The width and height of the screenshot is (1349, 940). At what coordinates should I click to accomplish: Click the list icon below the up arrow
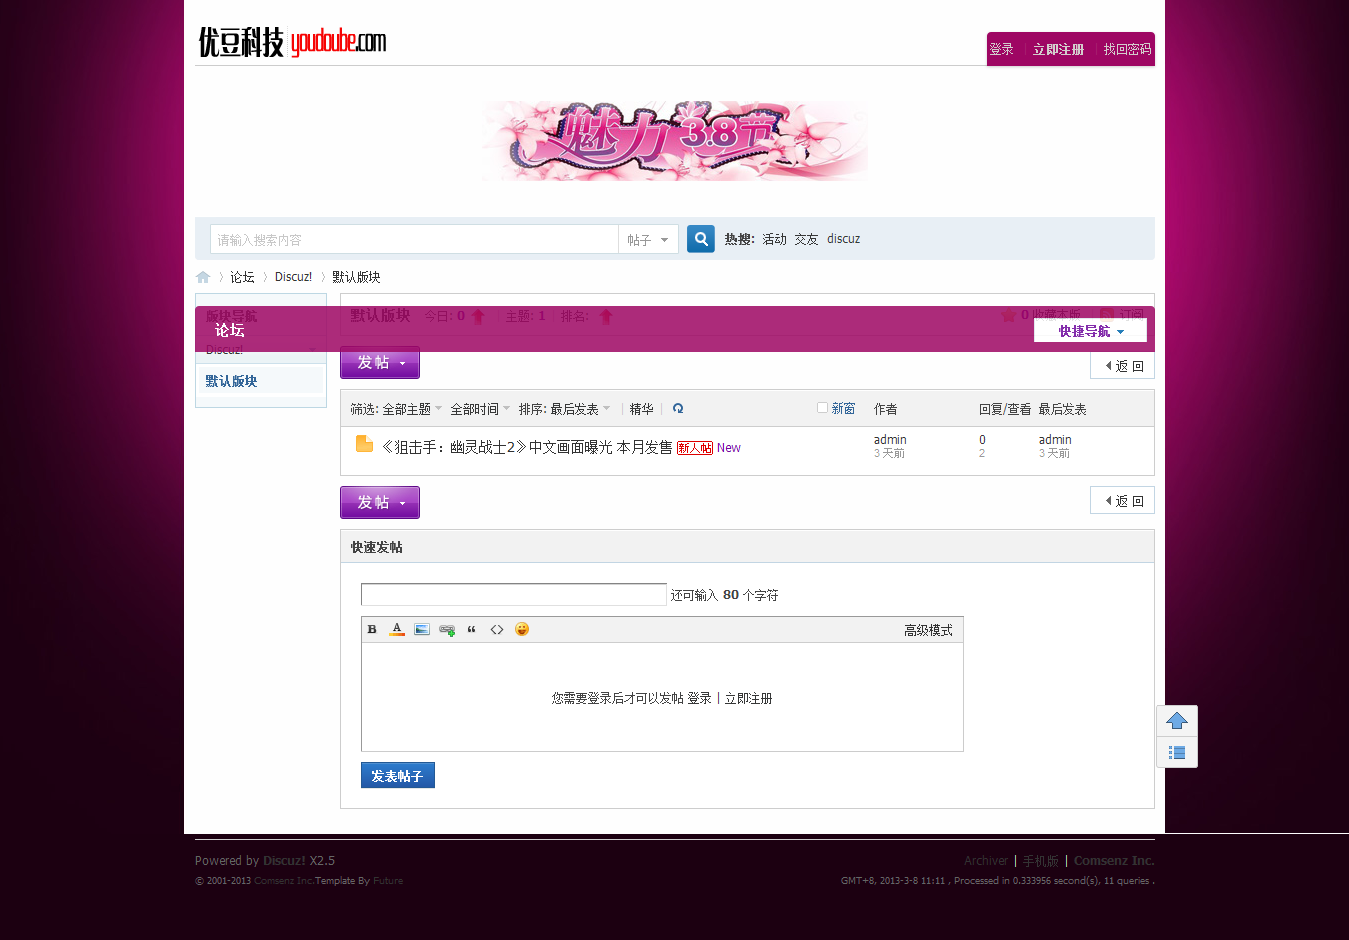click(x=1177, y=752)
